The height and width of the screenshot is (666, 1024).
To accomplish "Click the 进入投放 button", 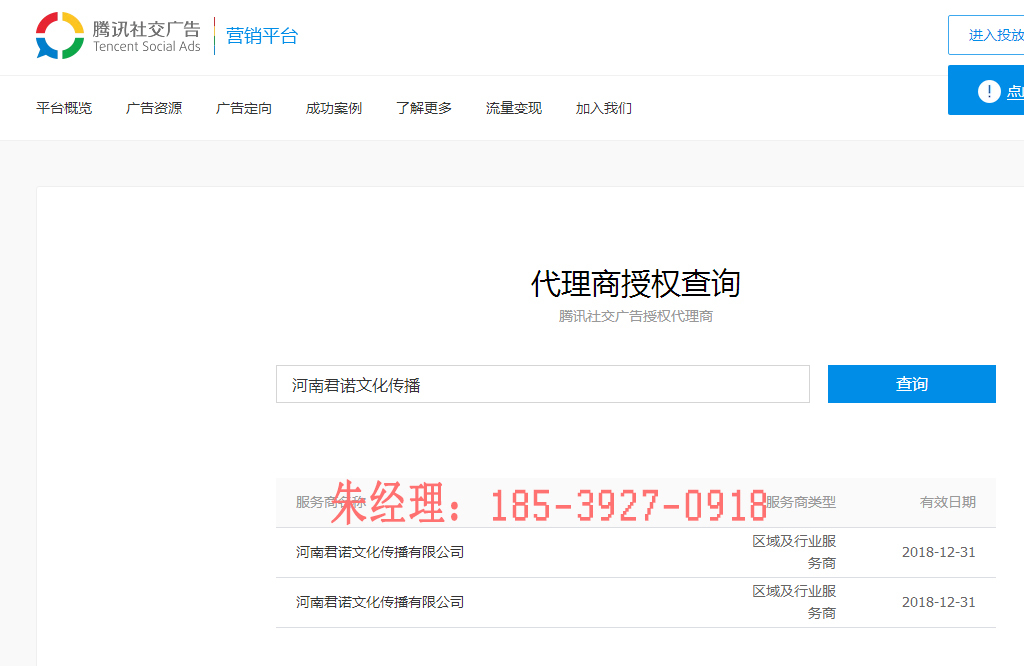I will (x=986, y=35).
